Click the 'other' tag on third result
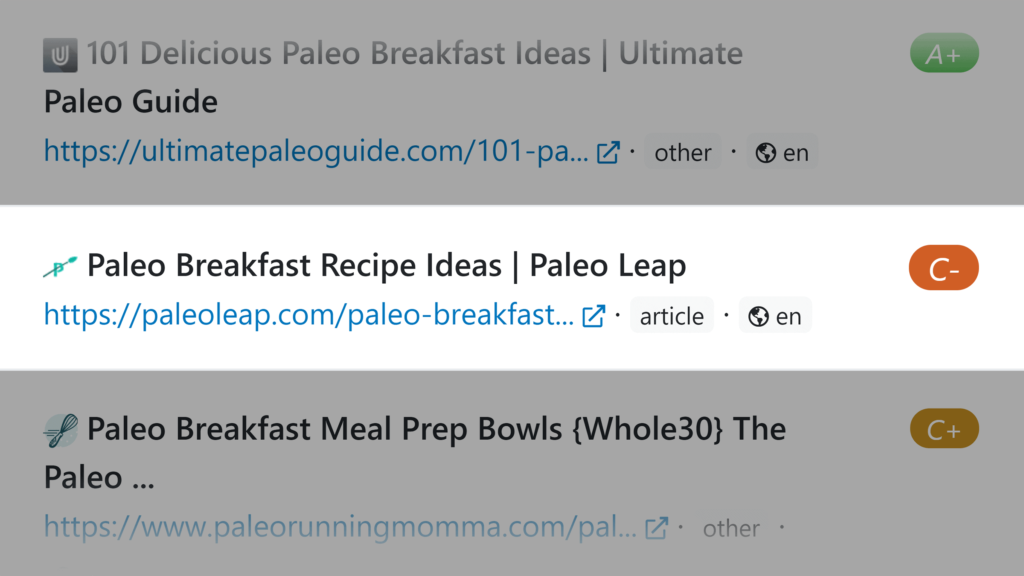 [731, 528]
